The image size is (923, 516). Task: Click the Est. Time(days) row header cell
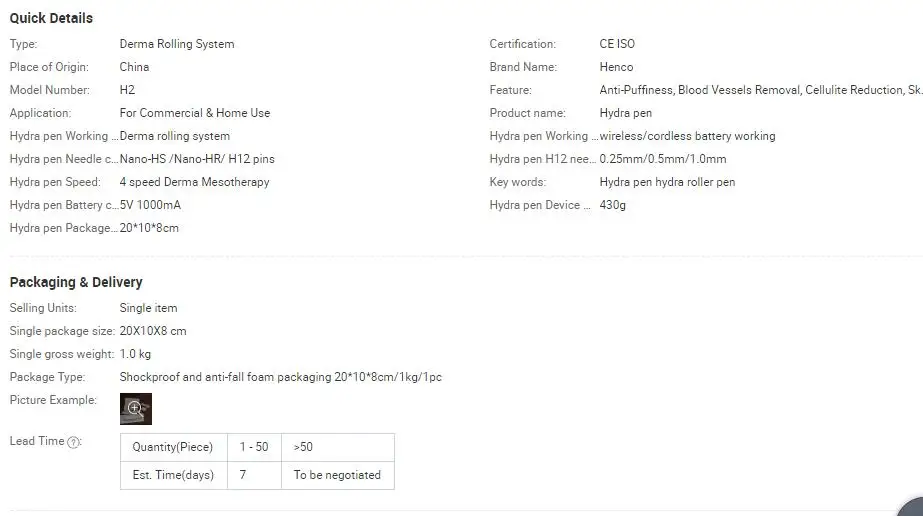pyautogui.click(x=173, y=475)
